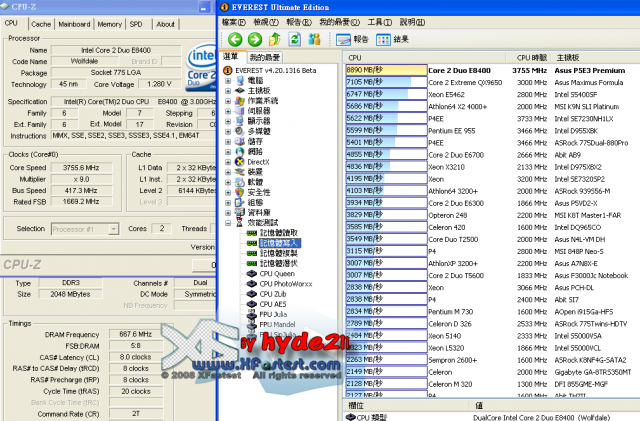Switch to the Mainboard tab in CPU-Z

tap(74, 24)
